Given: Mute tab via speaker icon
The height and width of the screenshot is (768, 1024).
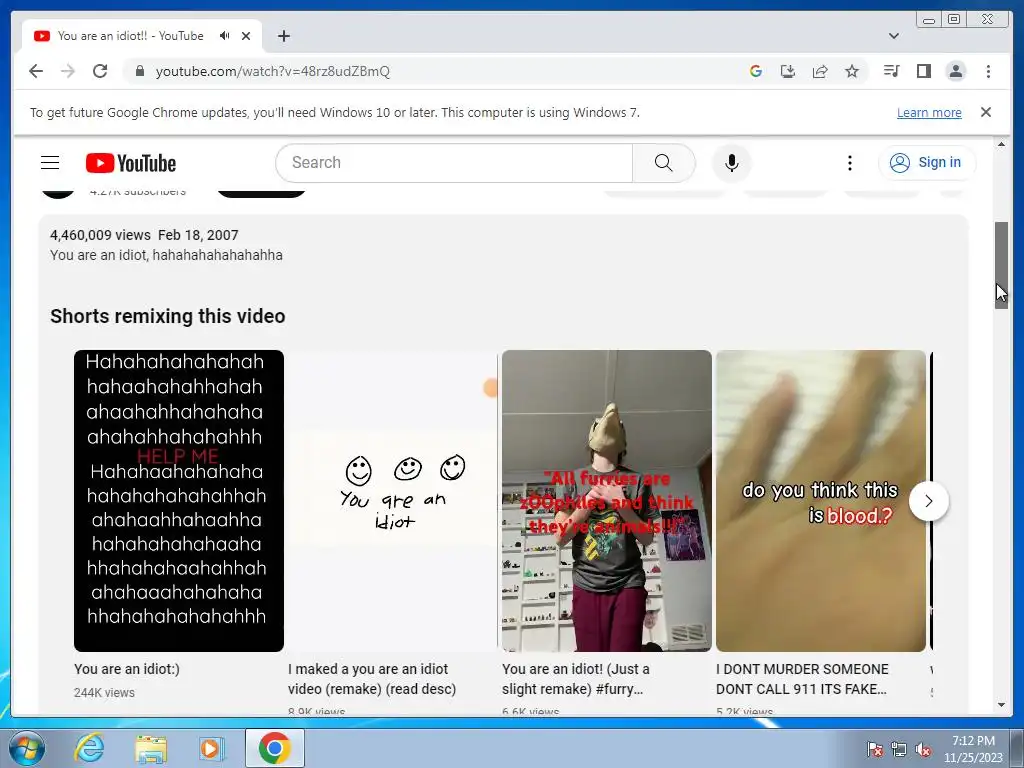Looking at the screenshot, I should (x=225, y=36).
